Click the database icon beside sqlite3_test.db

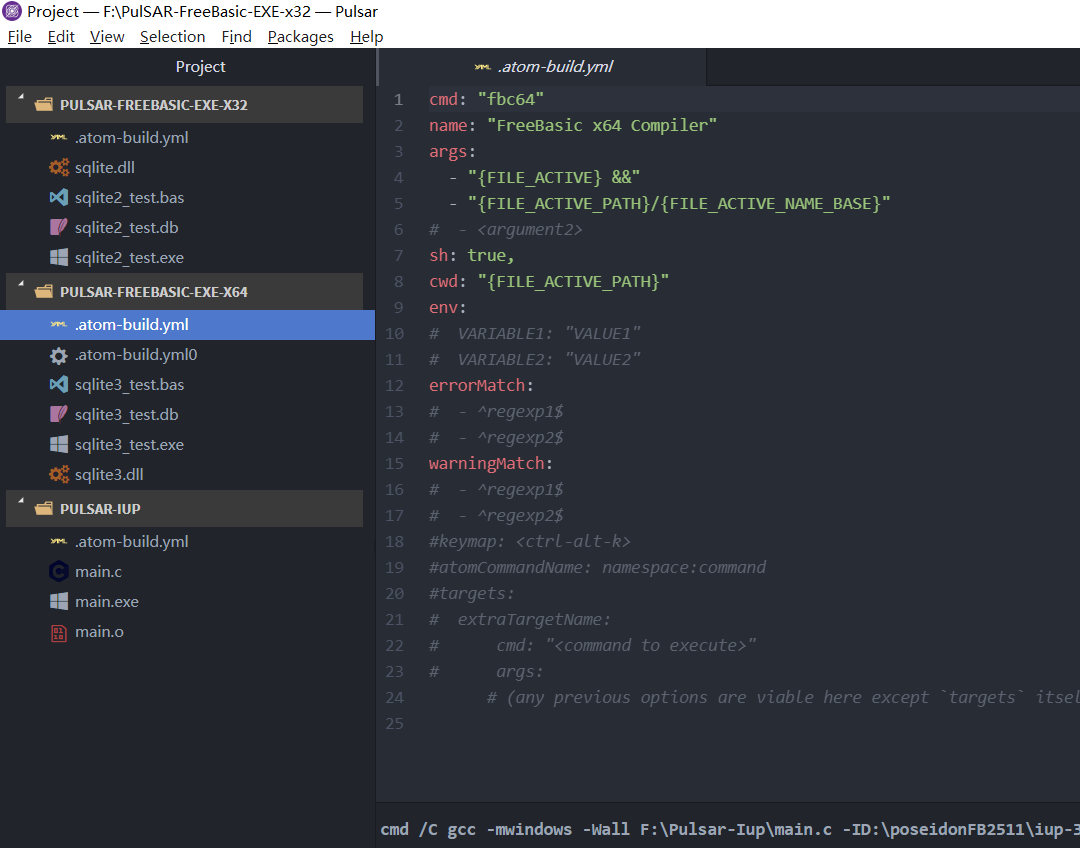(59, 415)
